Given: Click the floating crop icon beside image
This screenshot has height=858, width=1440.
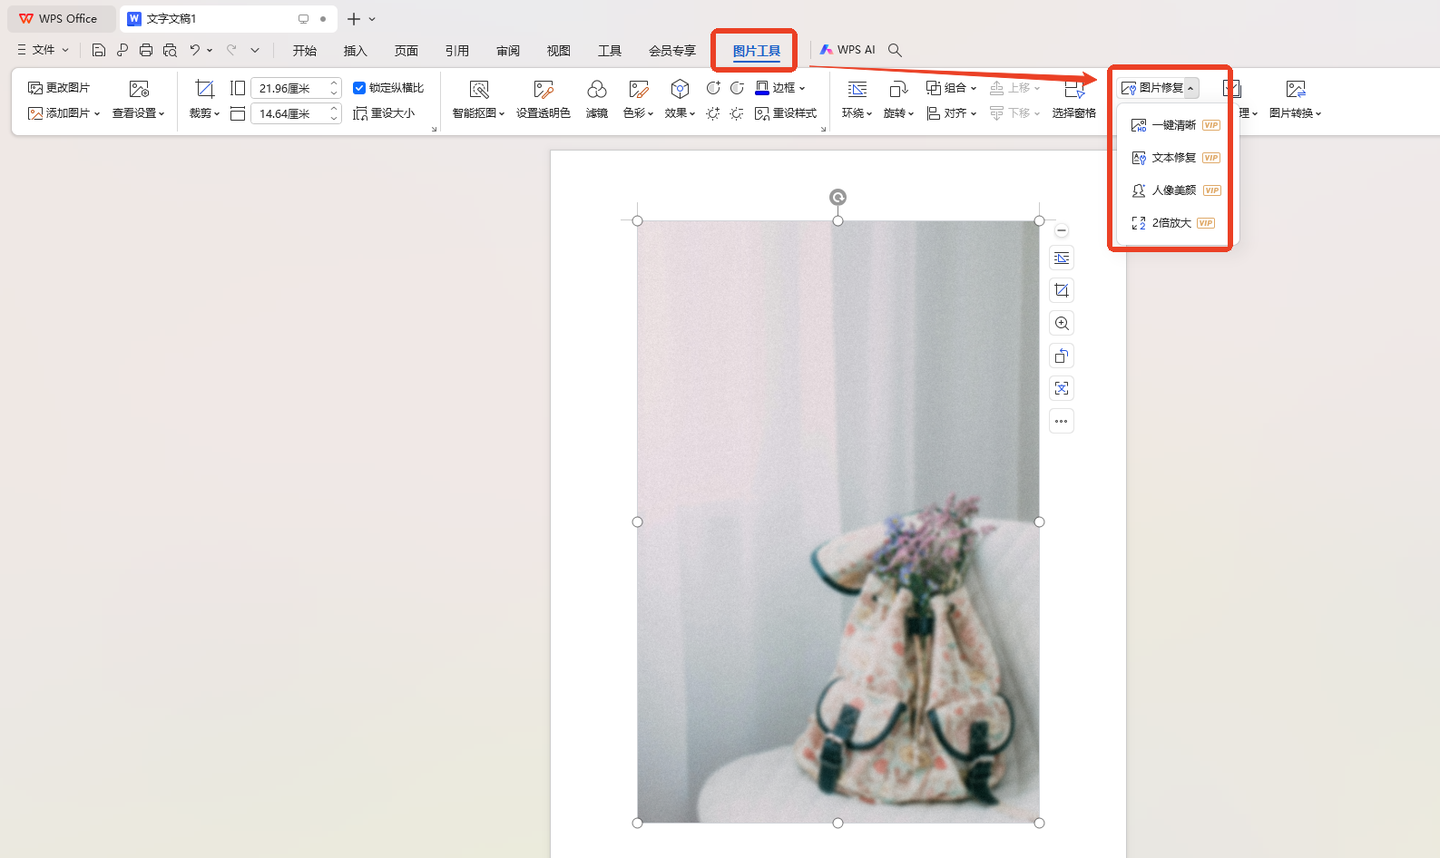Looking at the screenshot, I should click(1062, 290).
